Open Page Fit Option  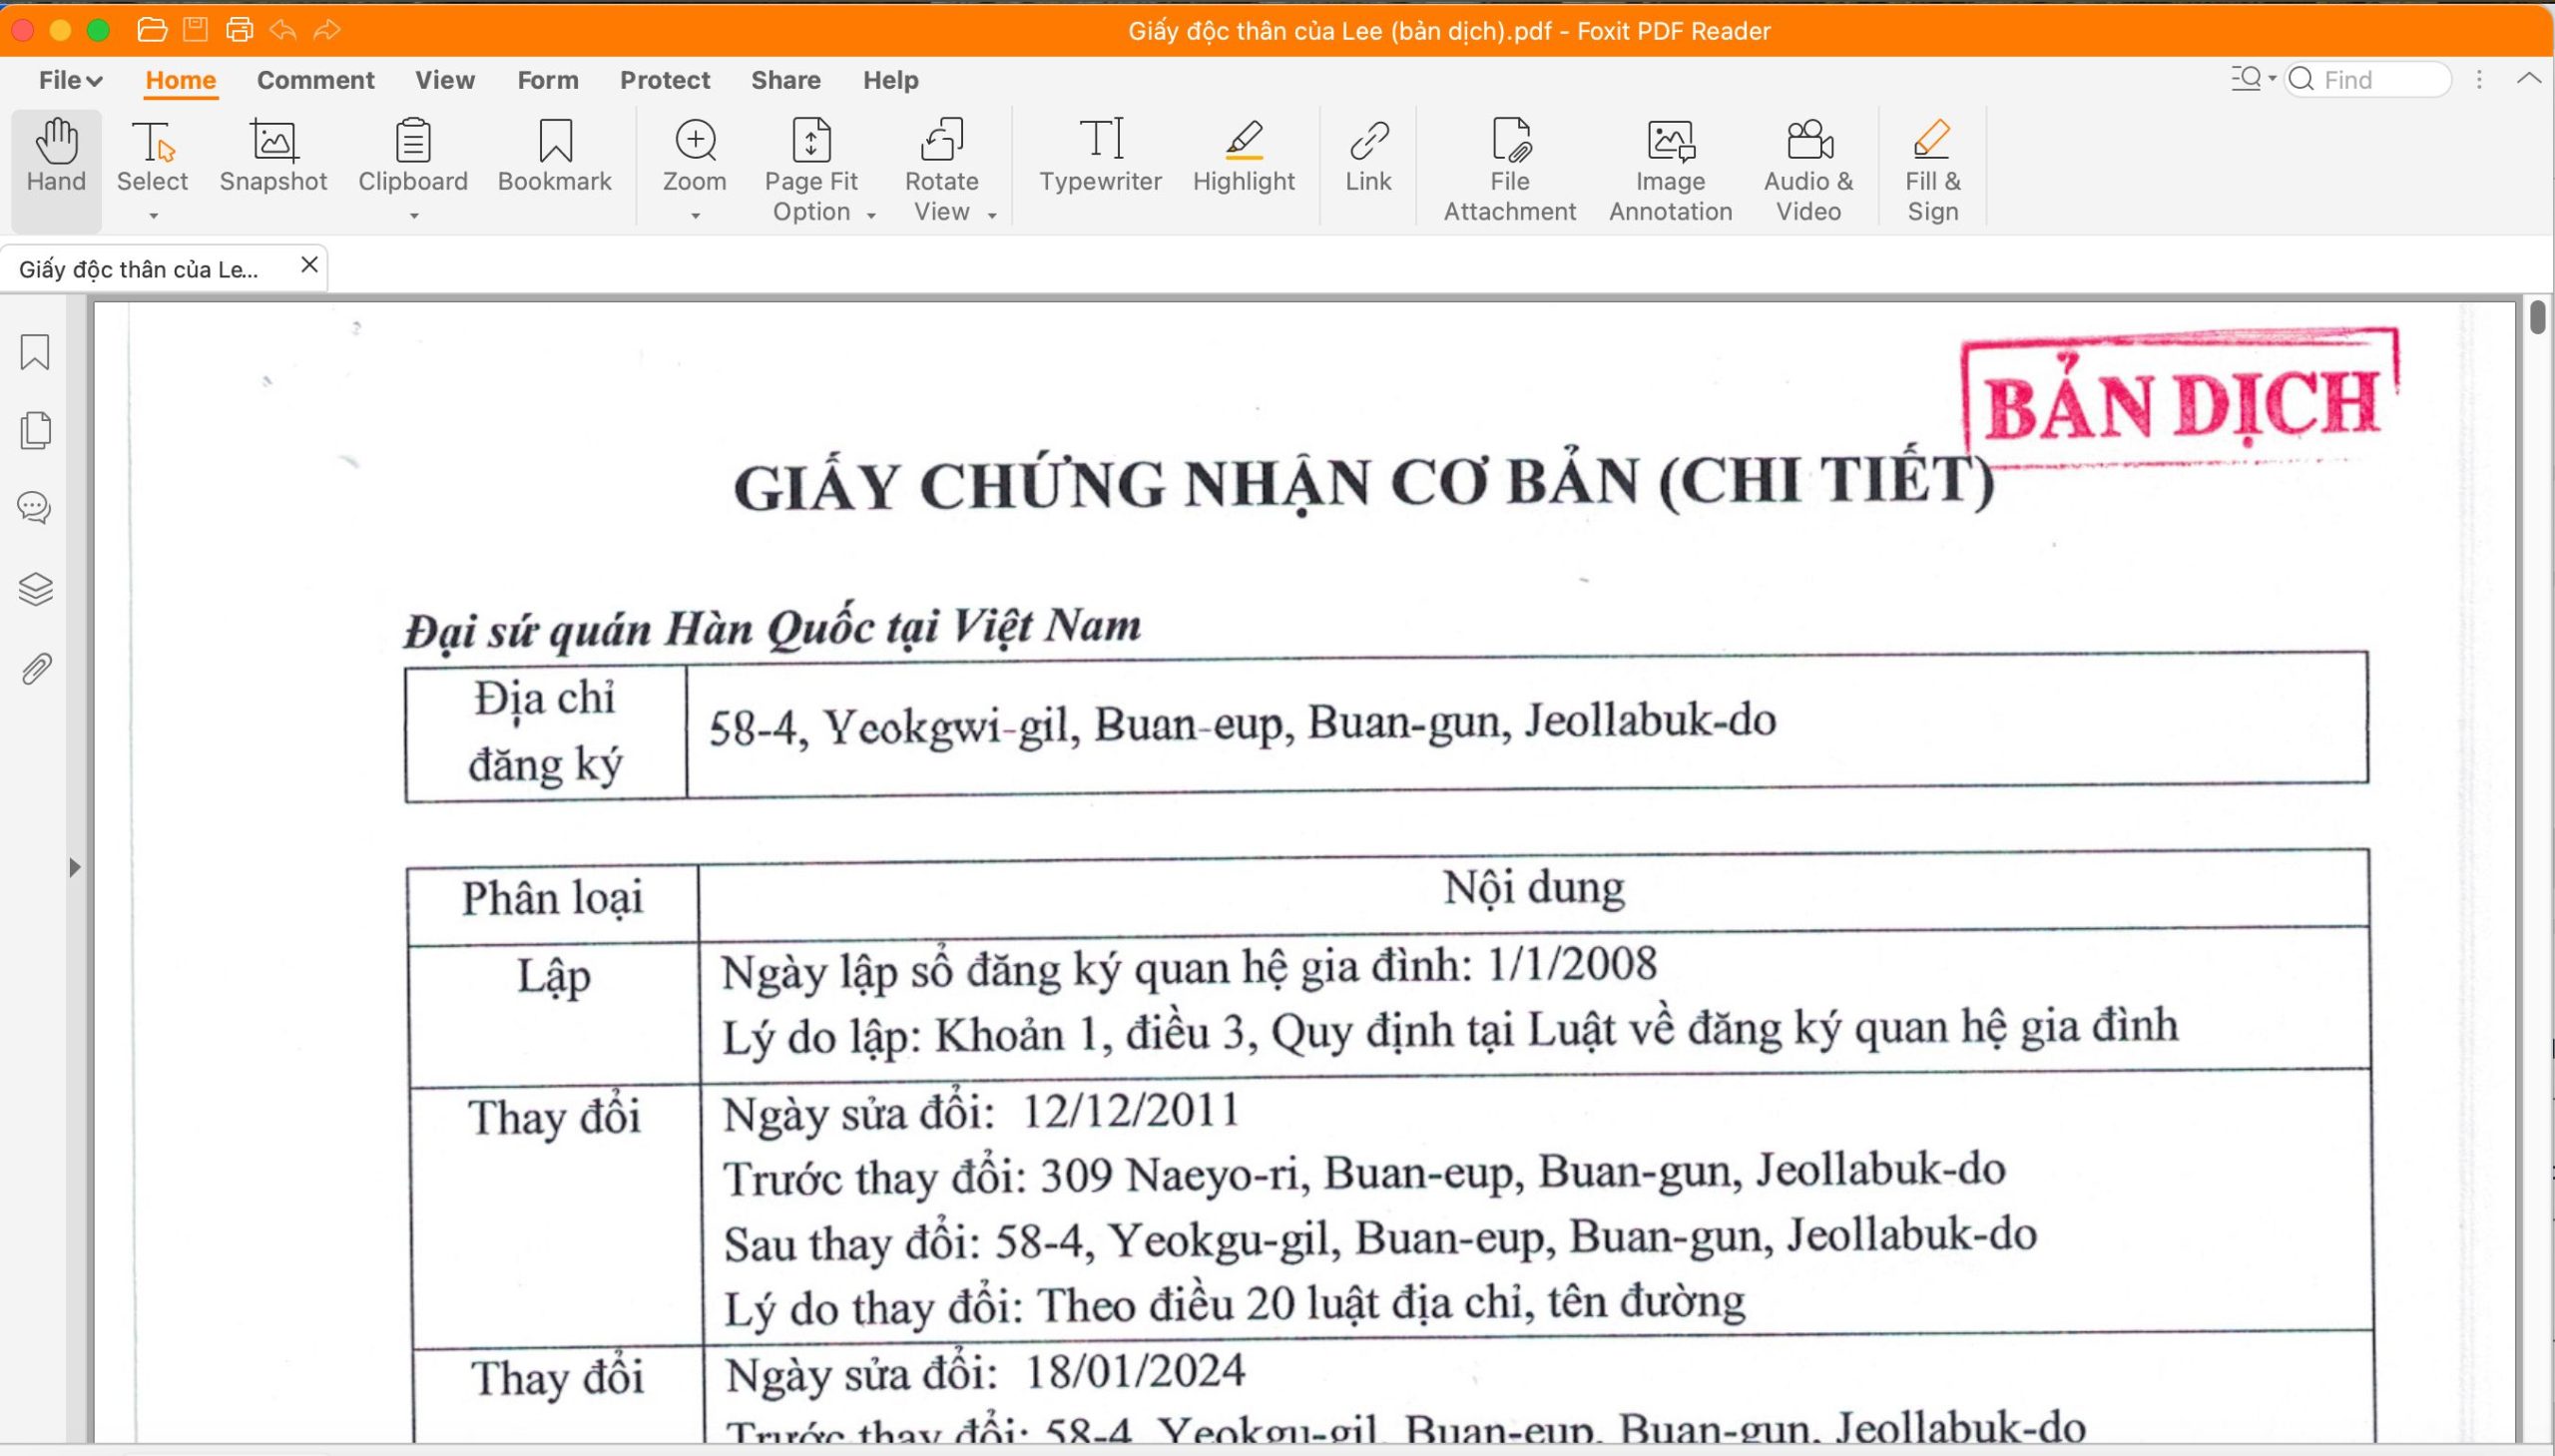pos(811,170)
